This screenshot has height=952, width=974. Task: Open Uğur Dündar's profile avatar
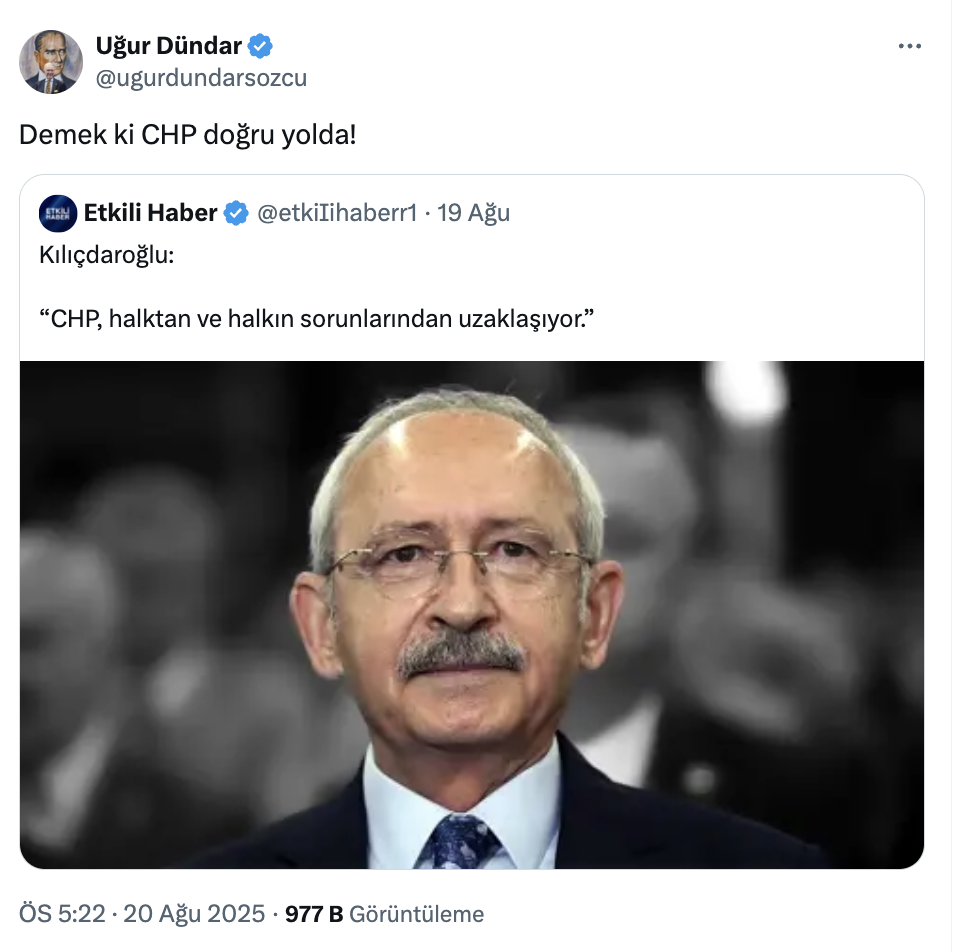click(x=51, y=61)
